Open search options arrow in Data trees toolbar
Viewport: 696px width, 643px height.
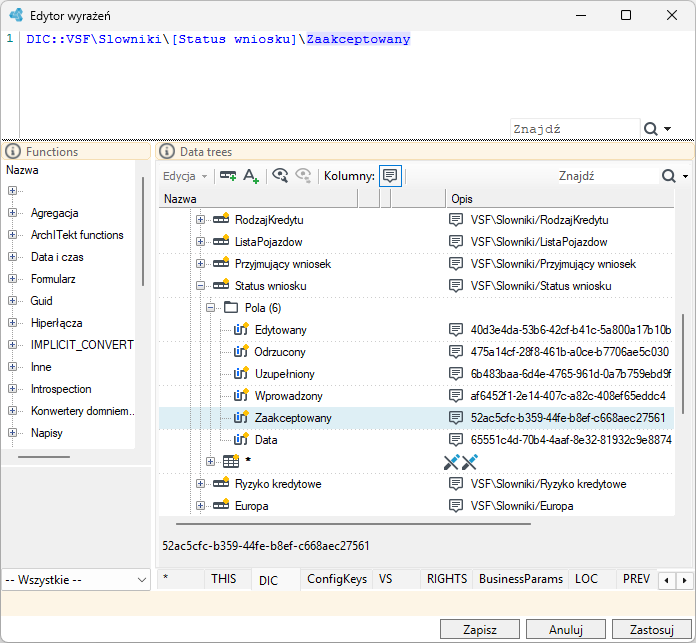tap(685, 176)
